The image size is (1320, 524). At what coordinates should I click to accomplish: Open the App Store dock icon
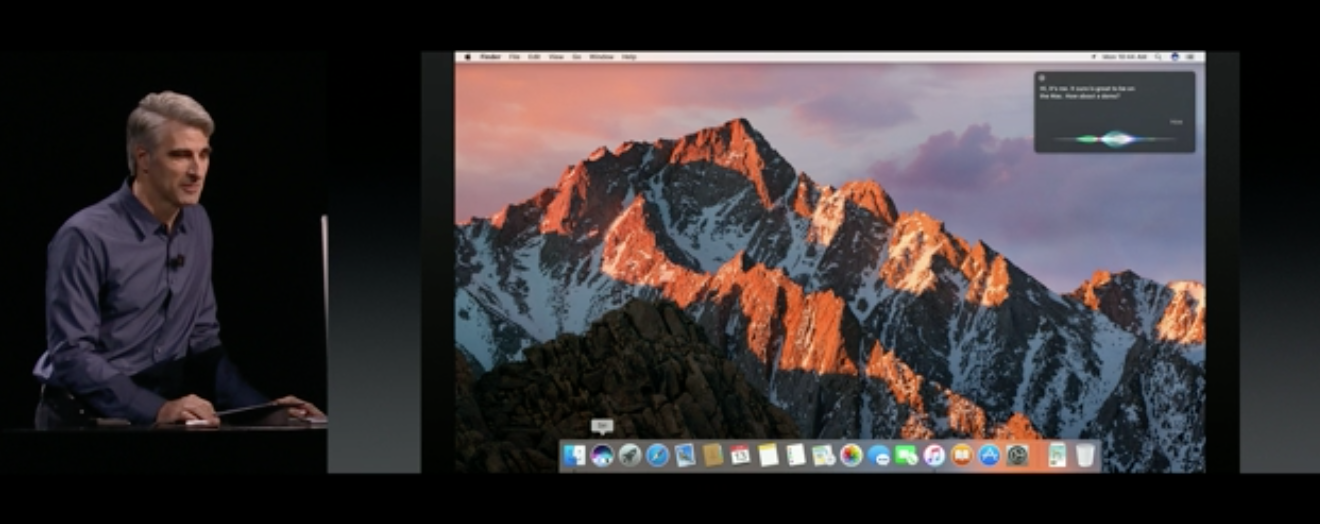click(x=989, y=456)
